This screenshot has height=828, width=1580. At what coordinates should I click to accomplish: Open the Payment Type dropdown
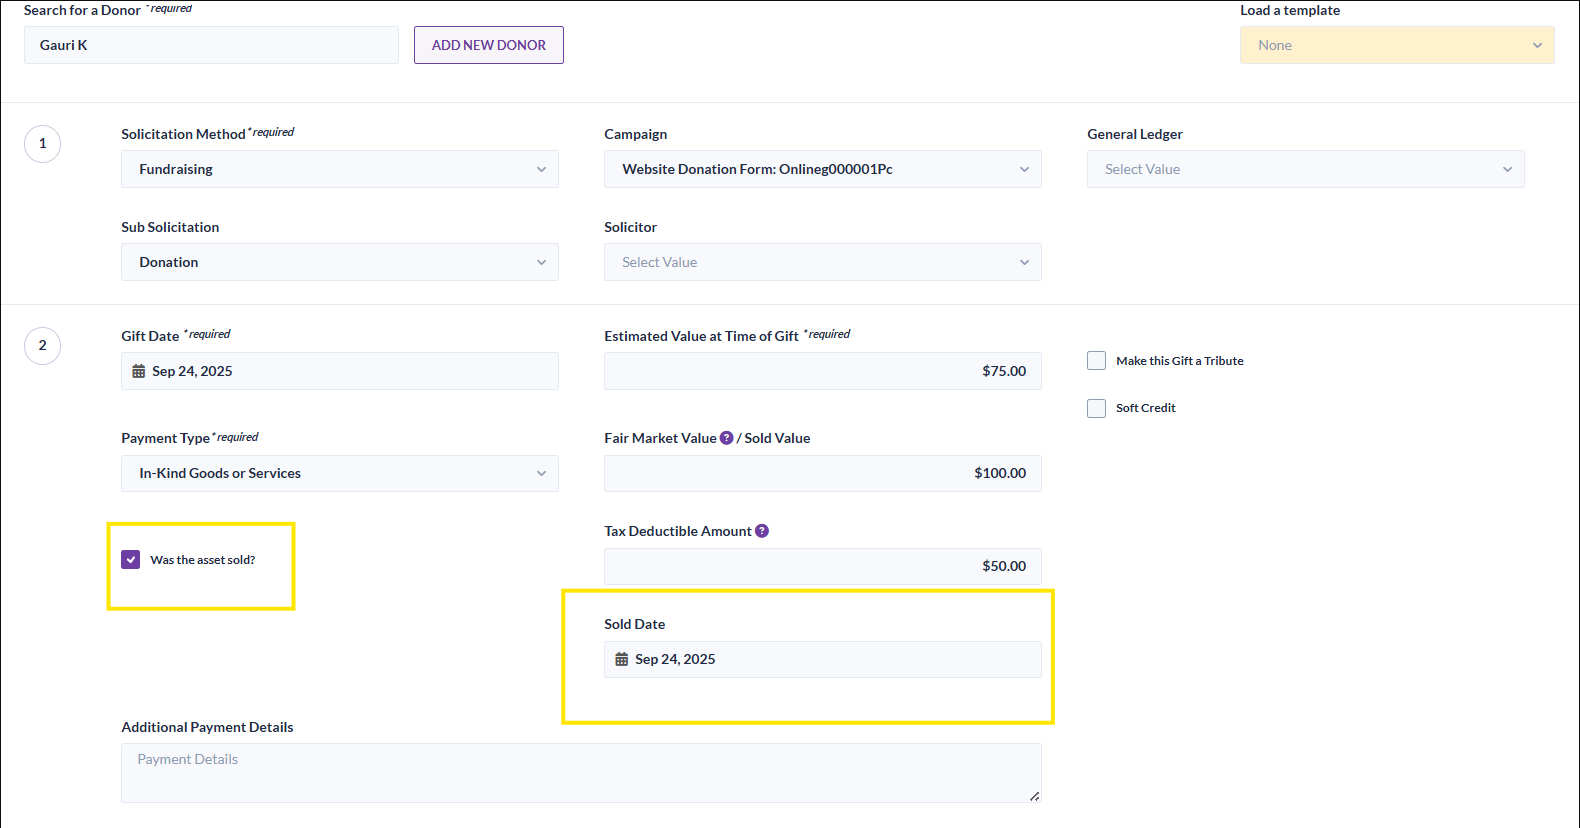[x=339, y=473]
